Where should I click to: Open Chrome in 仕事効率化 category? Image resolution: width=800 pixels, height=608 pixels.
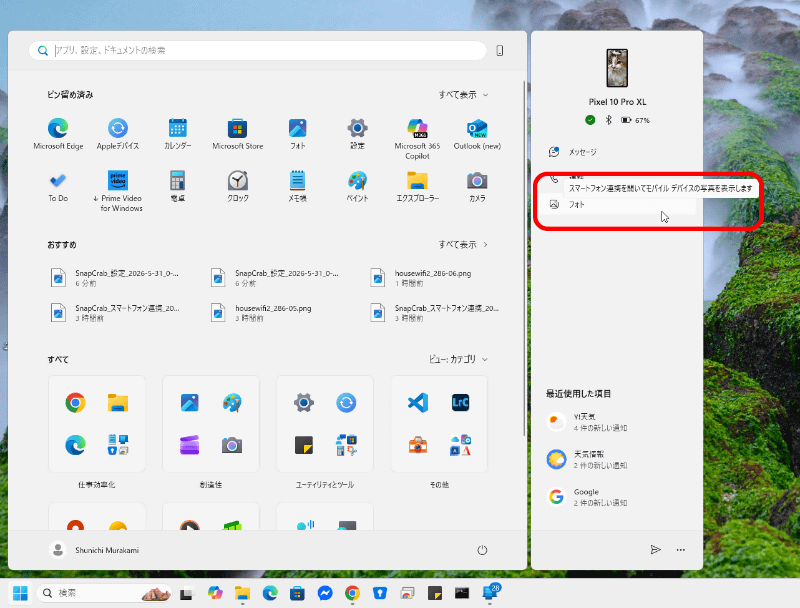point(76,403)
